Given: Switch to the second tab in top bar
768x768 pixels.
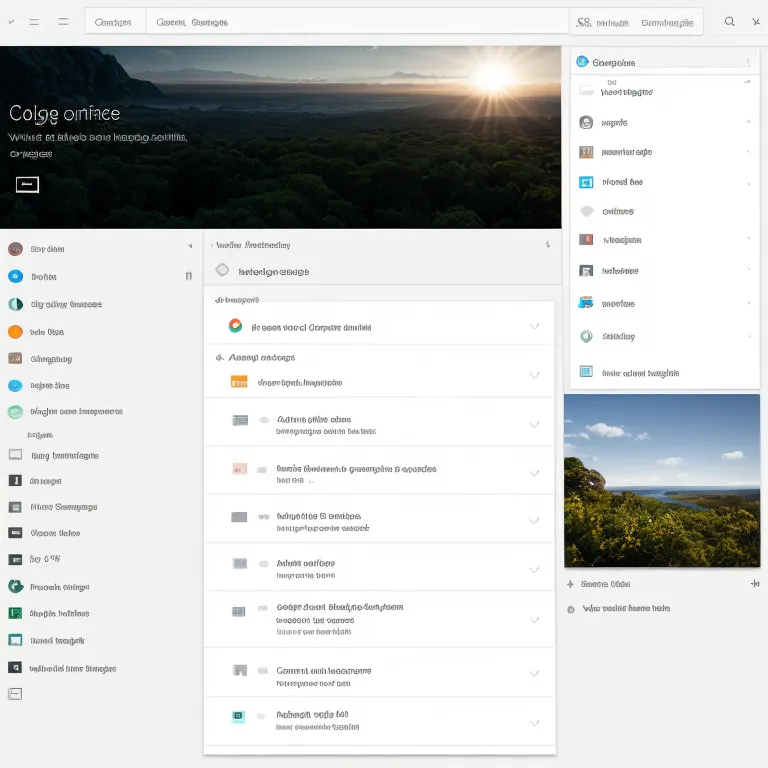Looking at the screenshot, I should (x=192, y=22).
